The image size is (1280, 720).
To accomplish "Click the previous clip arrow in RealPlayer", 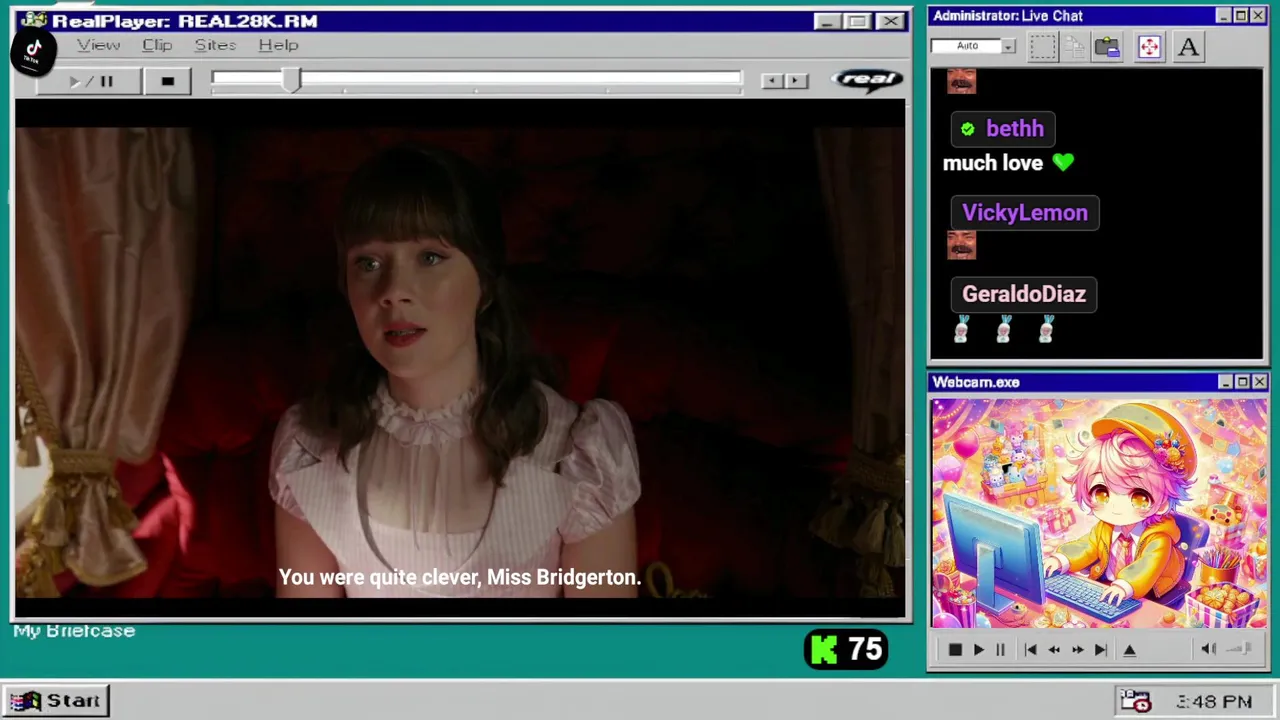I will coord(771,81).
